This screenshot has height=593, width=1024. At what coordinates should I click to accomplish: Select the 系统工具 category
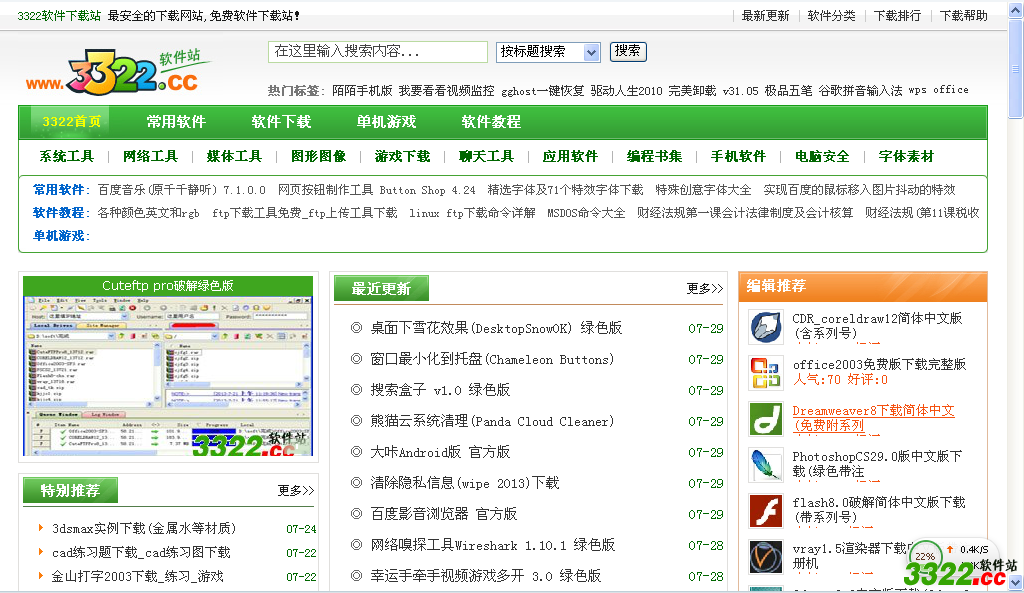click(x=67, y=157)
